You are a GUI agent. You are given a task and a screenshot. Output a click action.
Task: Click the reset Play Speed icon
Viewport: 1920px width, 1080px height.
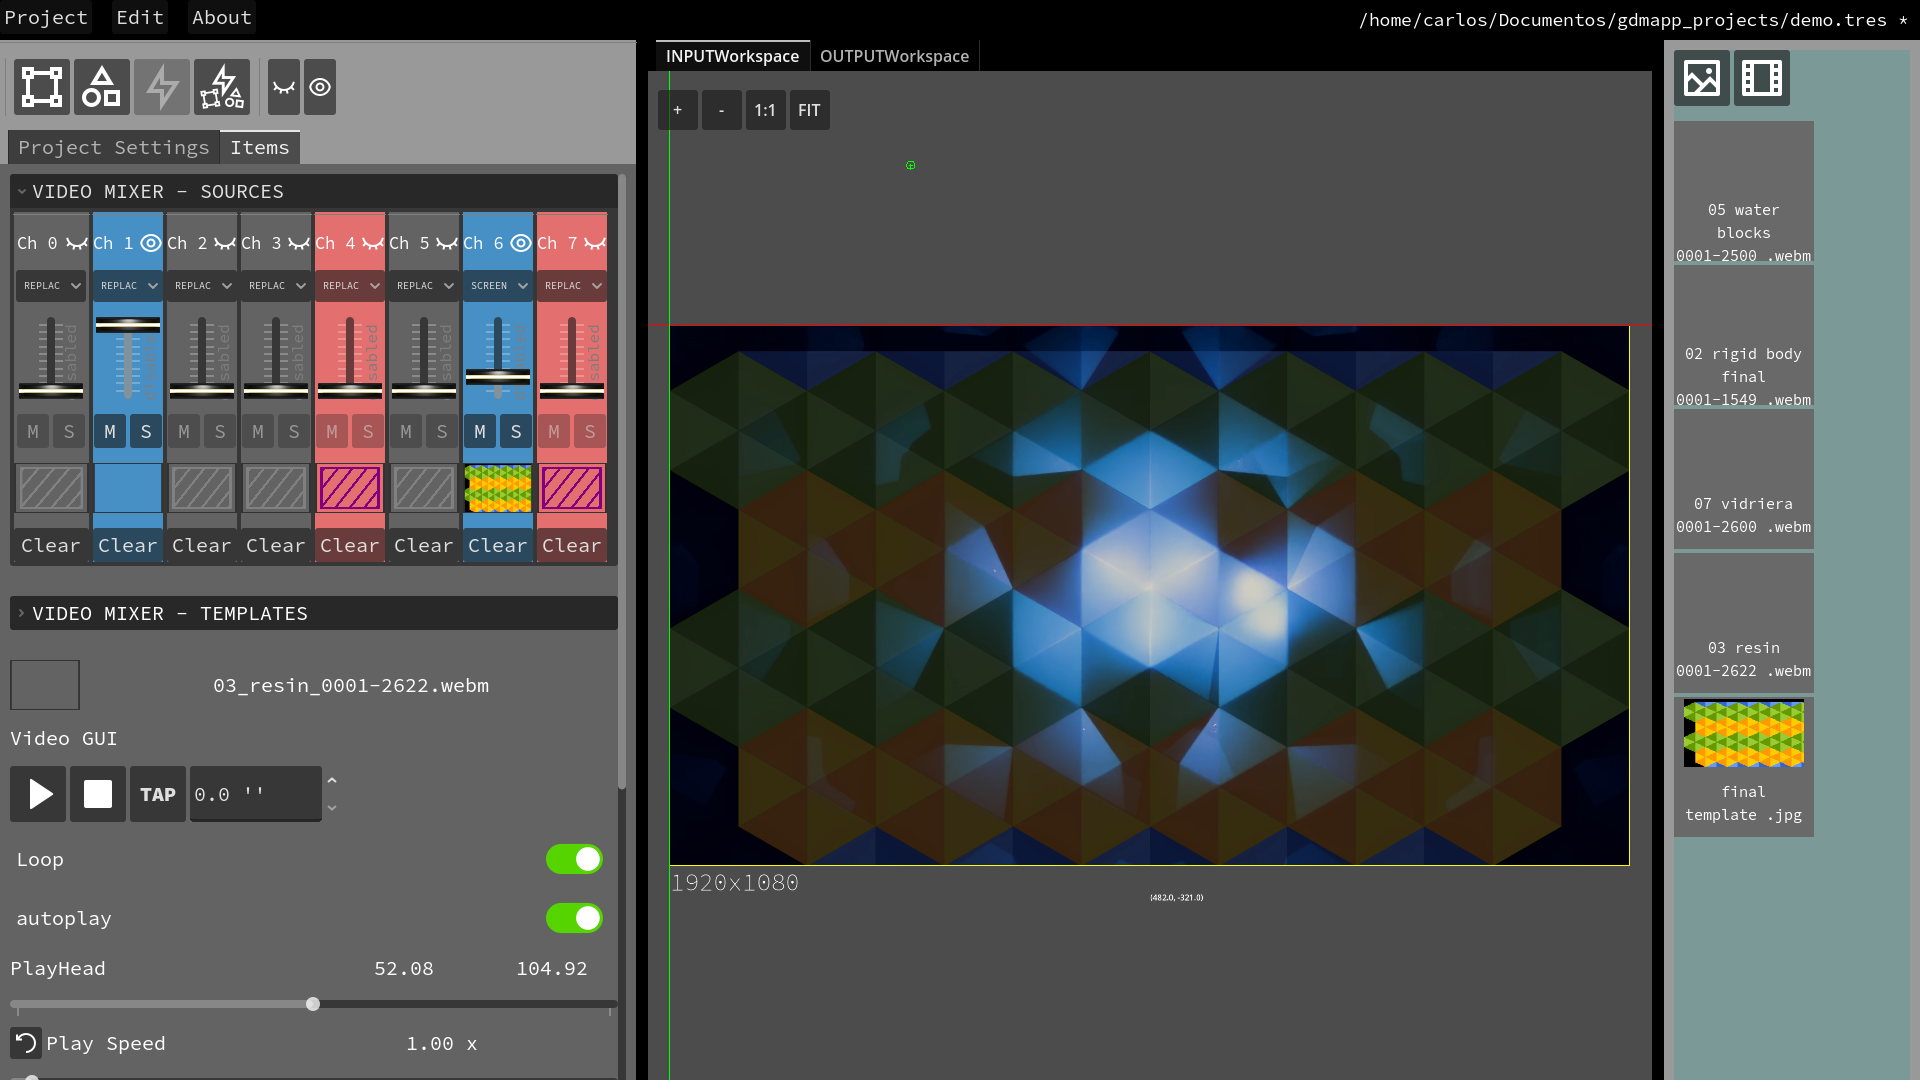(26, 1043)
